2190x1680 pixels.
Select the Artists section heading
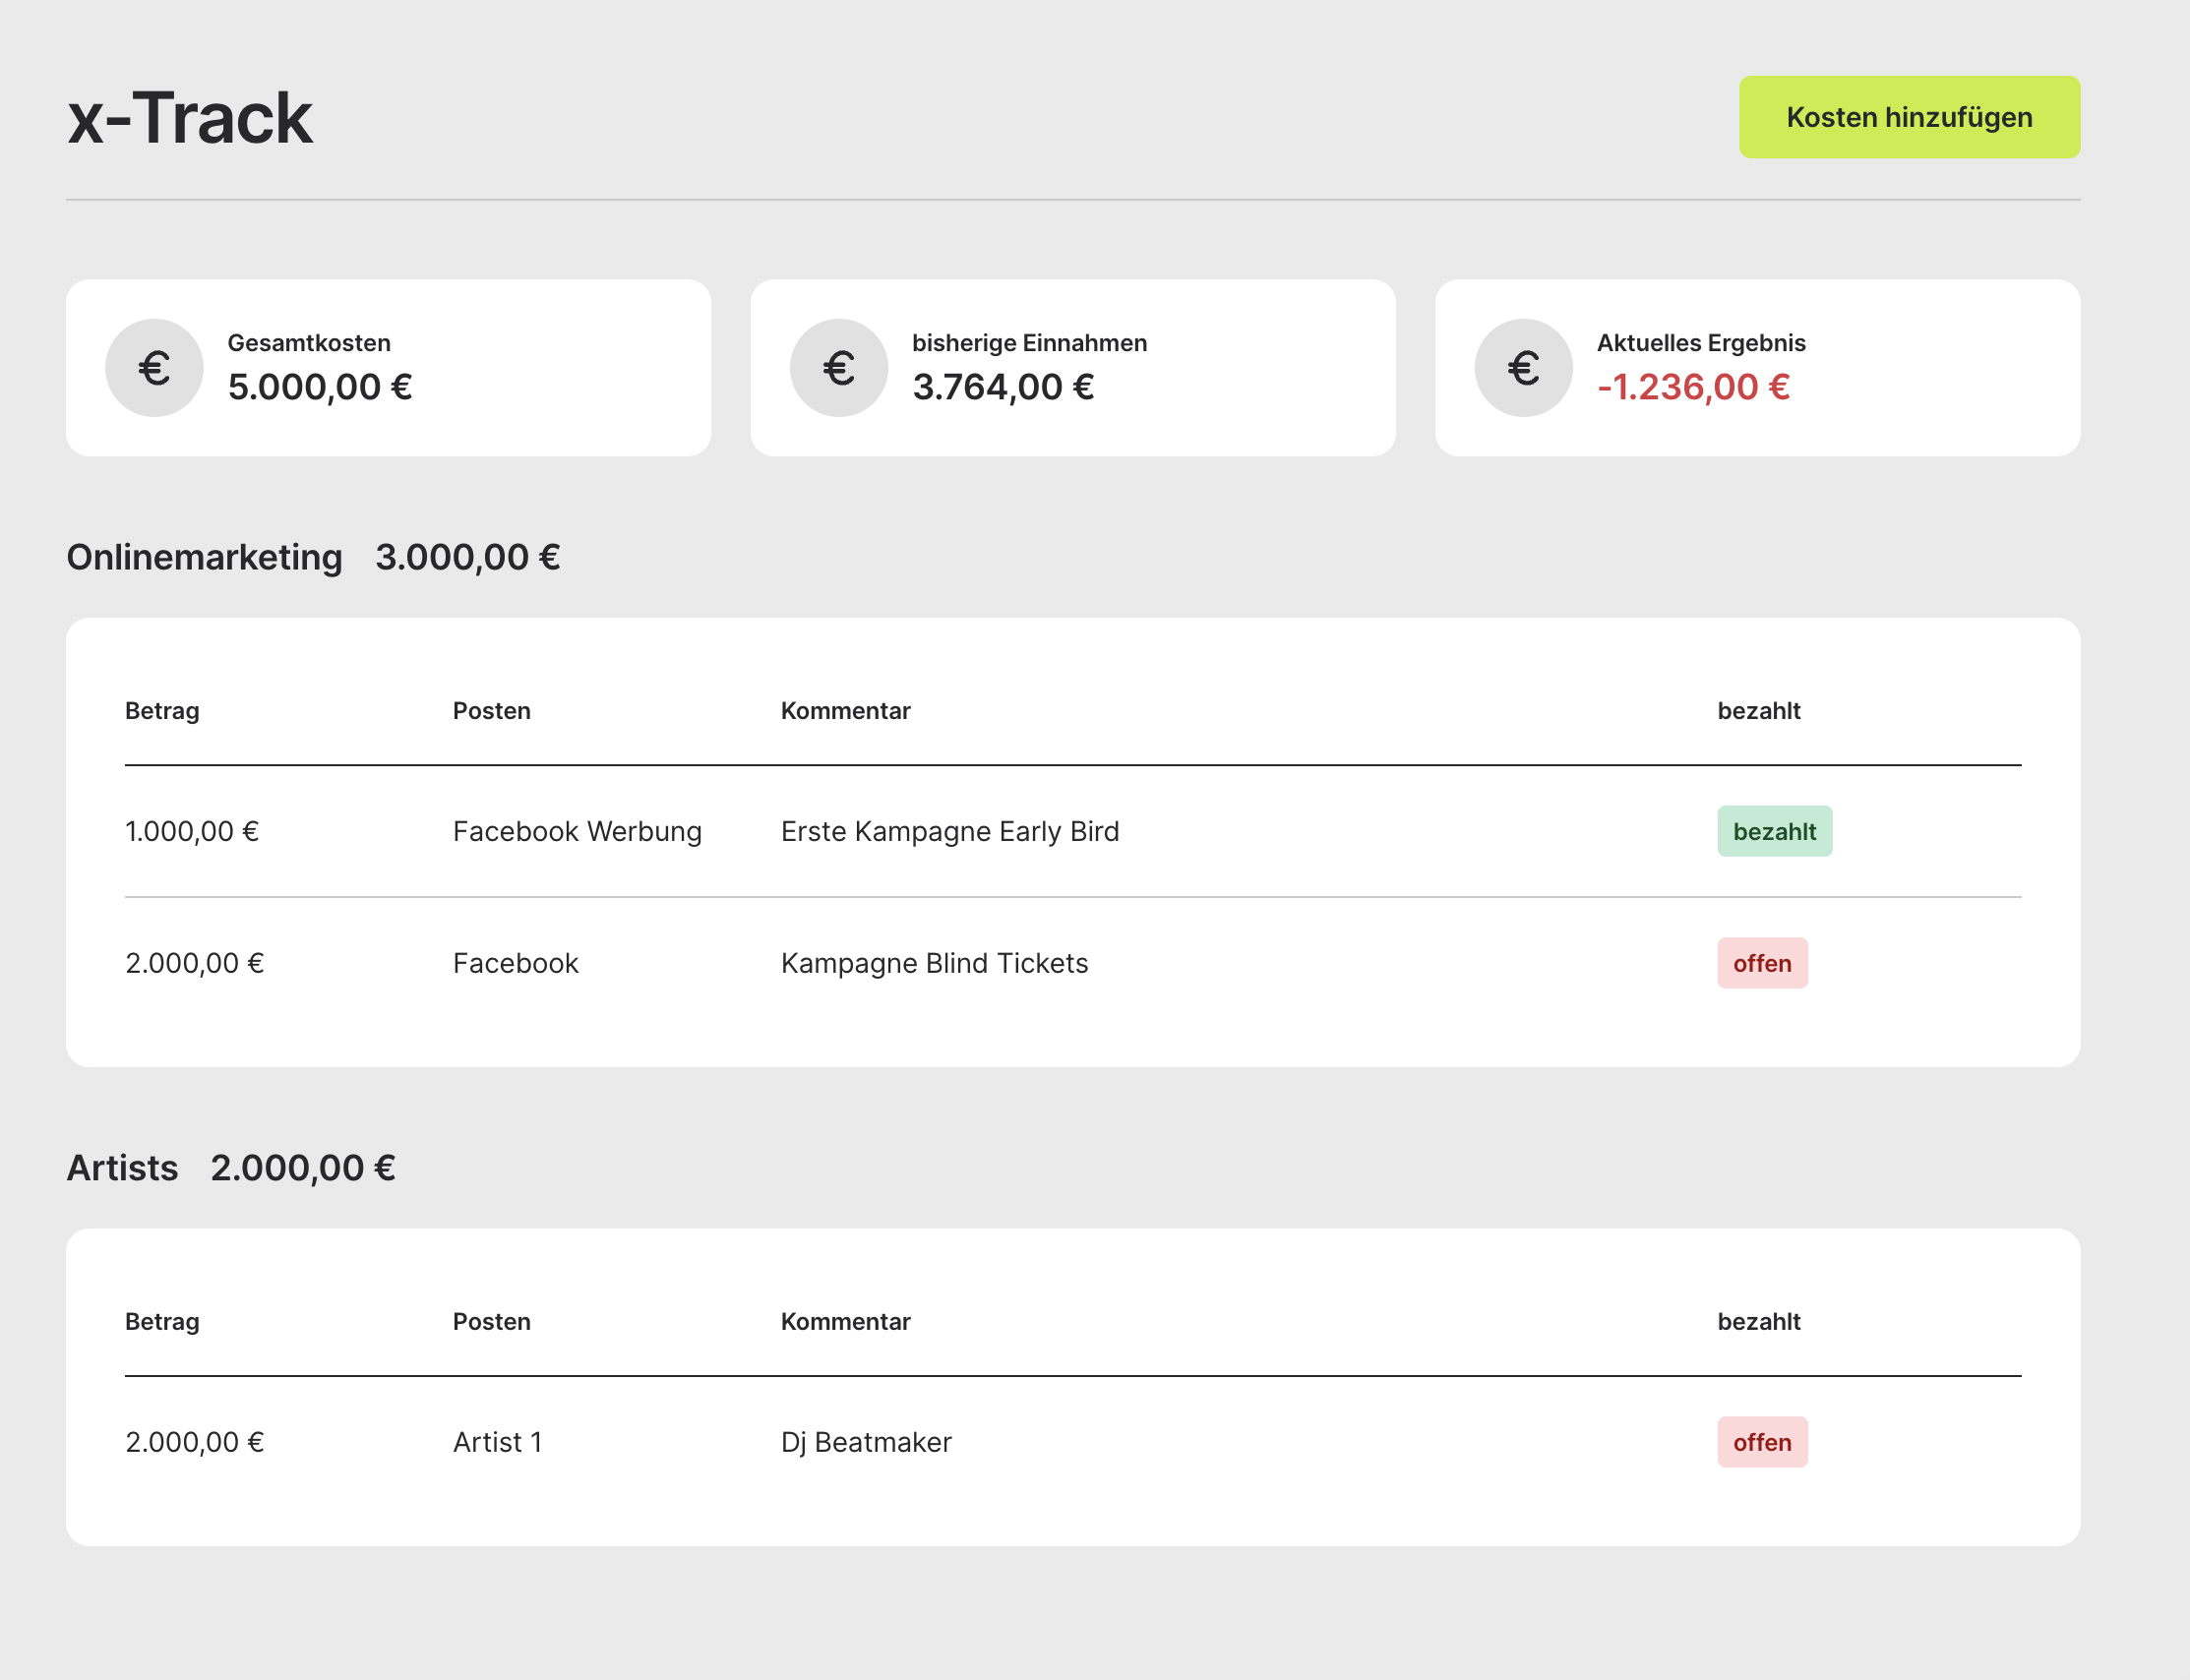[x=122, y=1168]
